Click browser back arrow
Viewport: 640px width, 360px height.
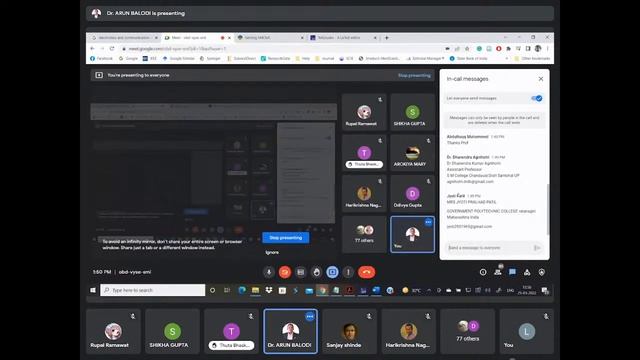coord(92,49)
